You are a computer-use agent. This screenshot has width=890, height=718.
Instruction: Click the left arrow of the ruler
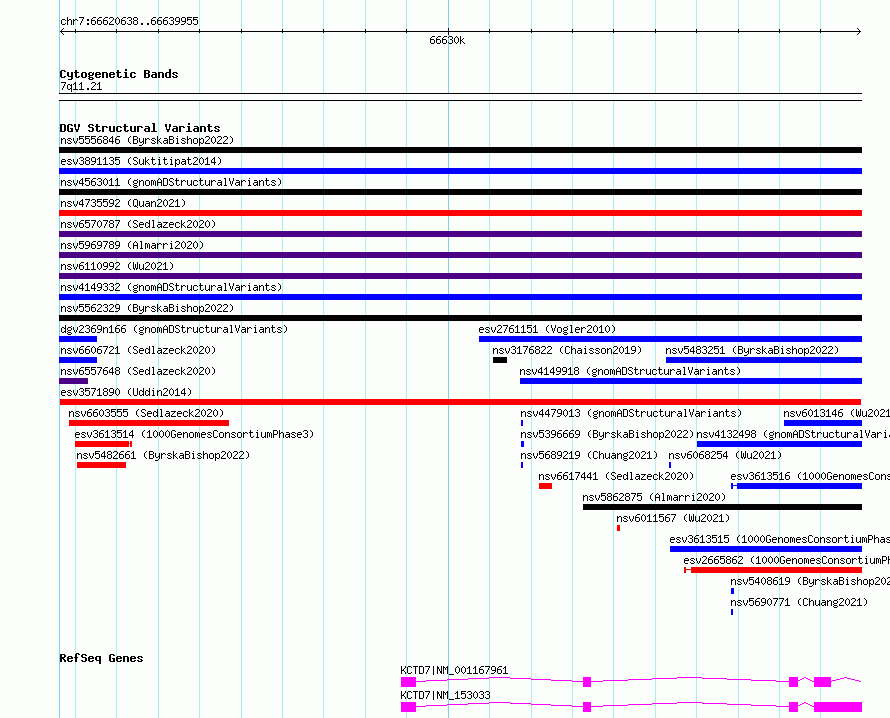62,32
